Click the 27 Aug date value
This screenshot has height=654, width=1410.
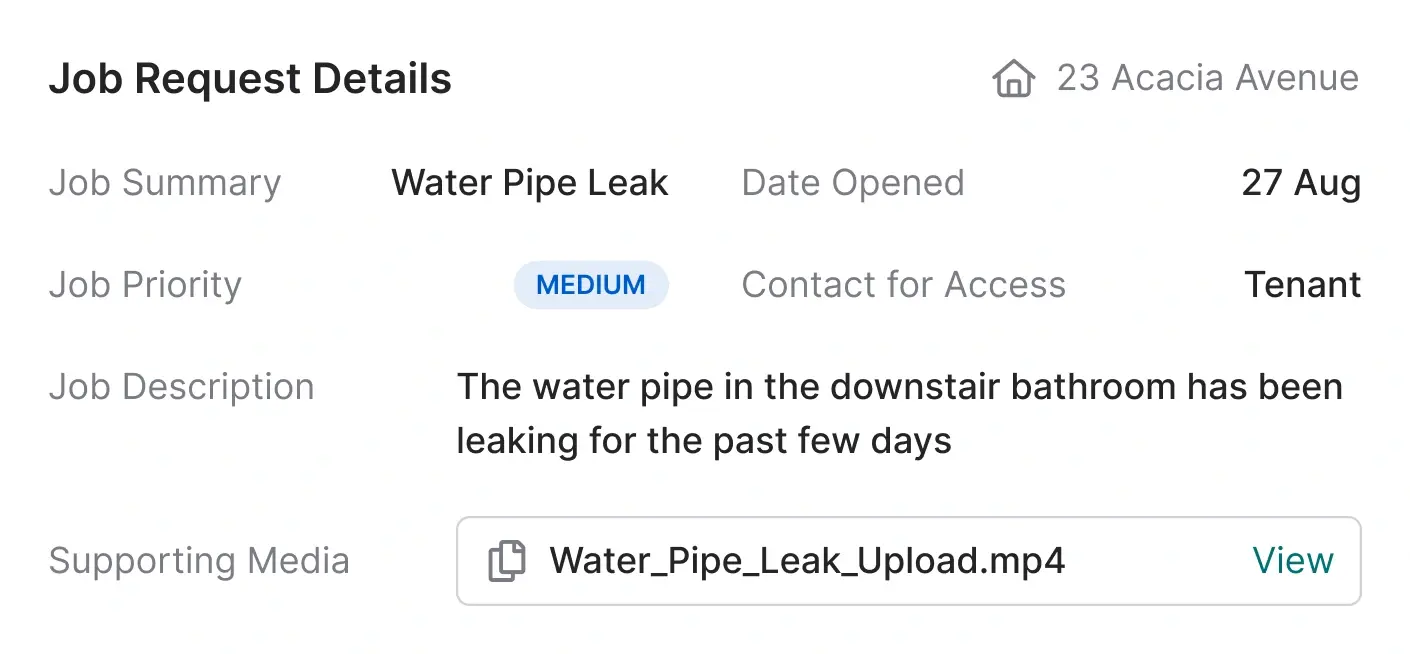click(1300, 183)
